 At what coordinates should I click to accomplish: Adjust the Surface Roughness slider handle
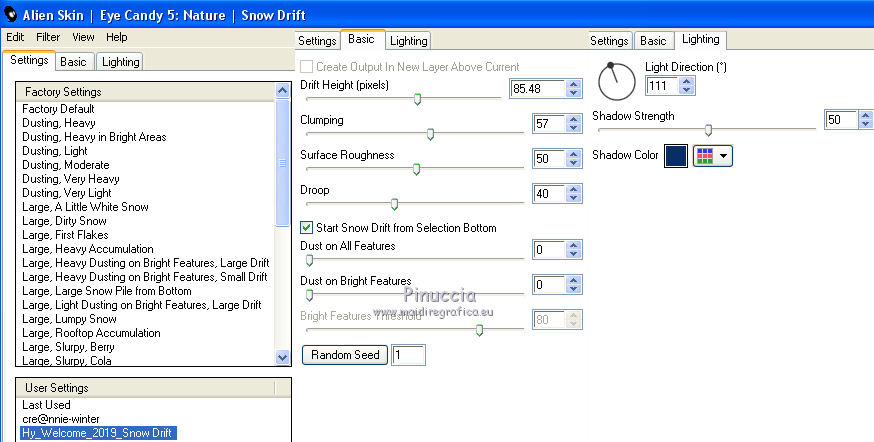(x=416, y=169)
